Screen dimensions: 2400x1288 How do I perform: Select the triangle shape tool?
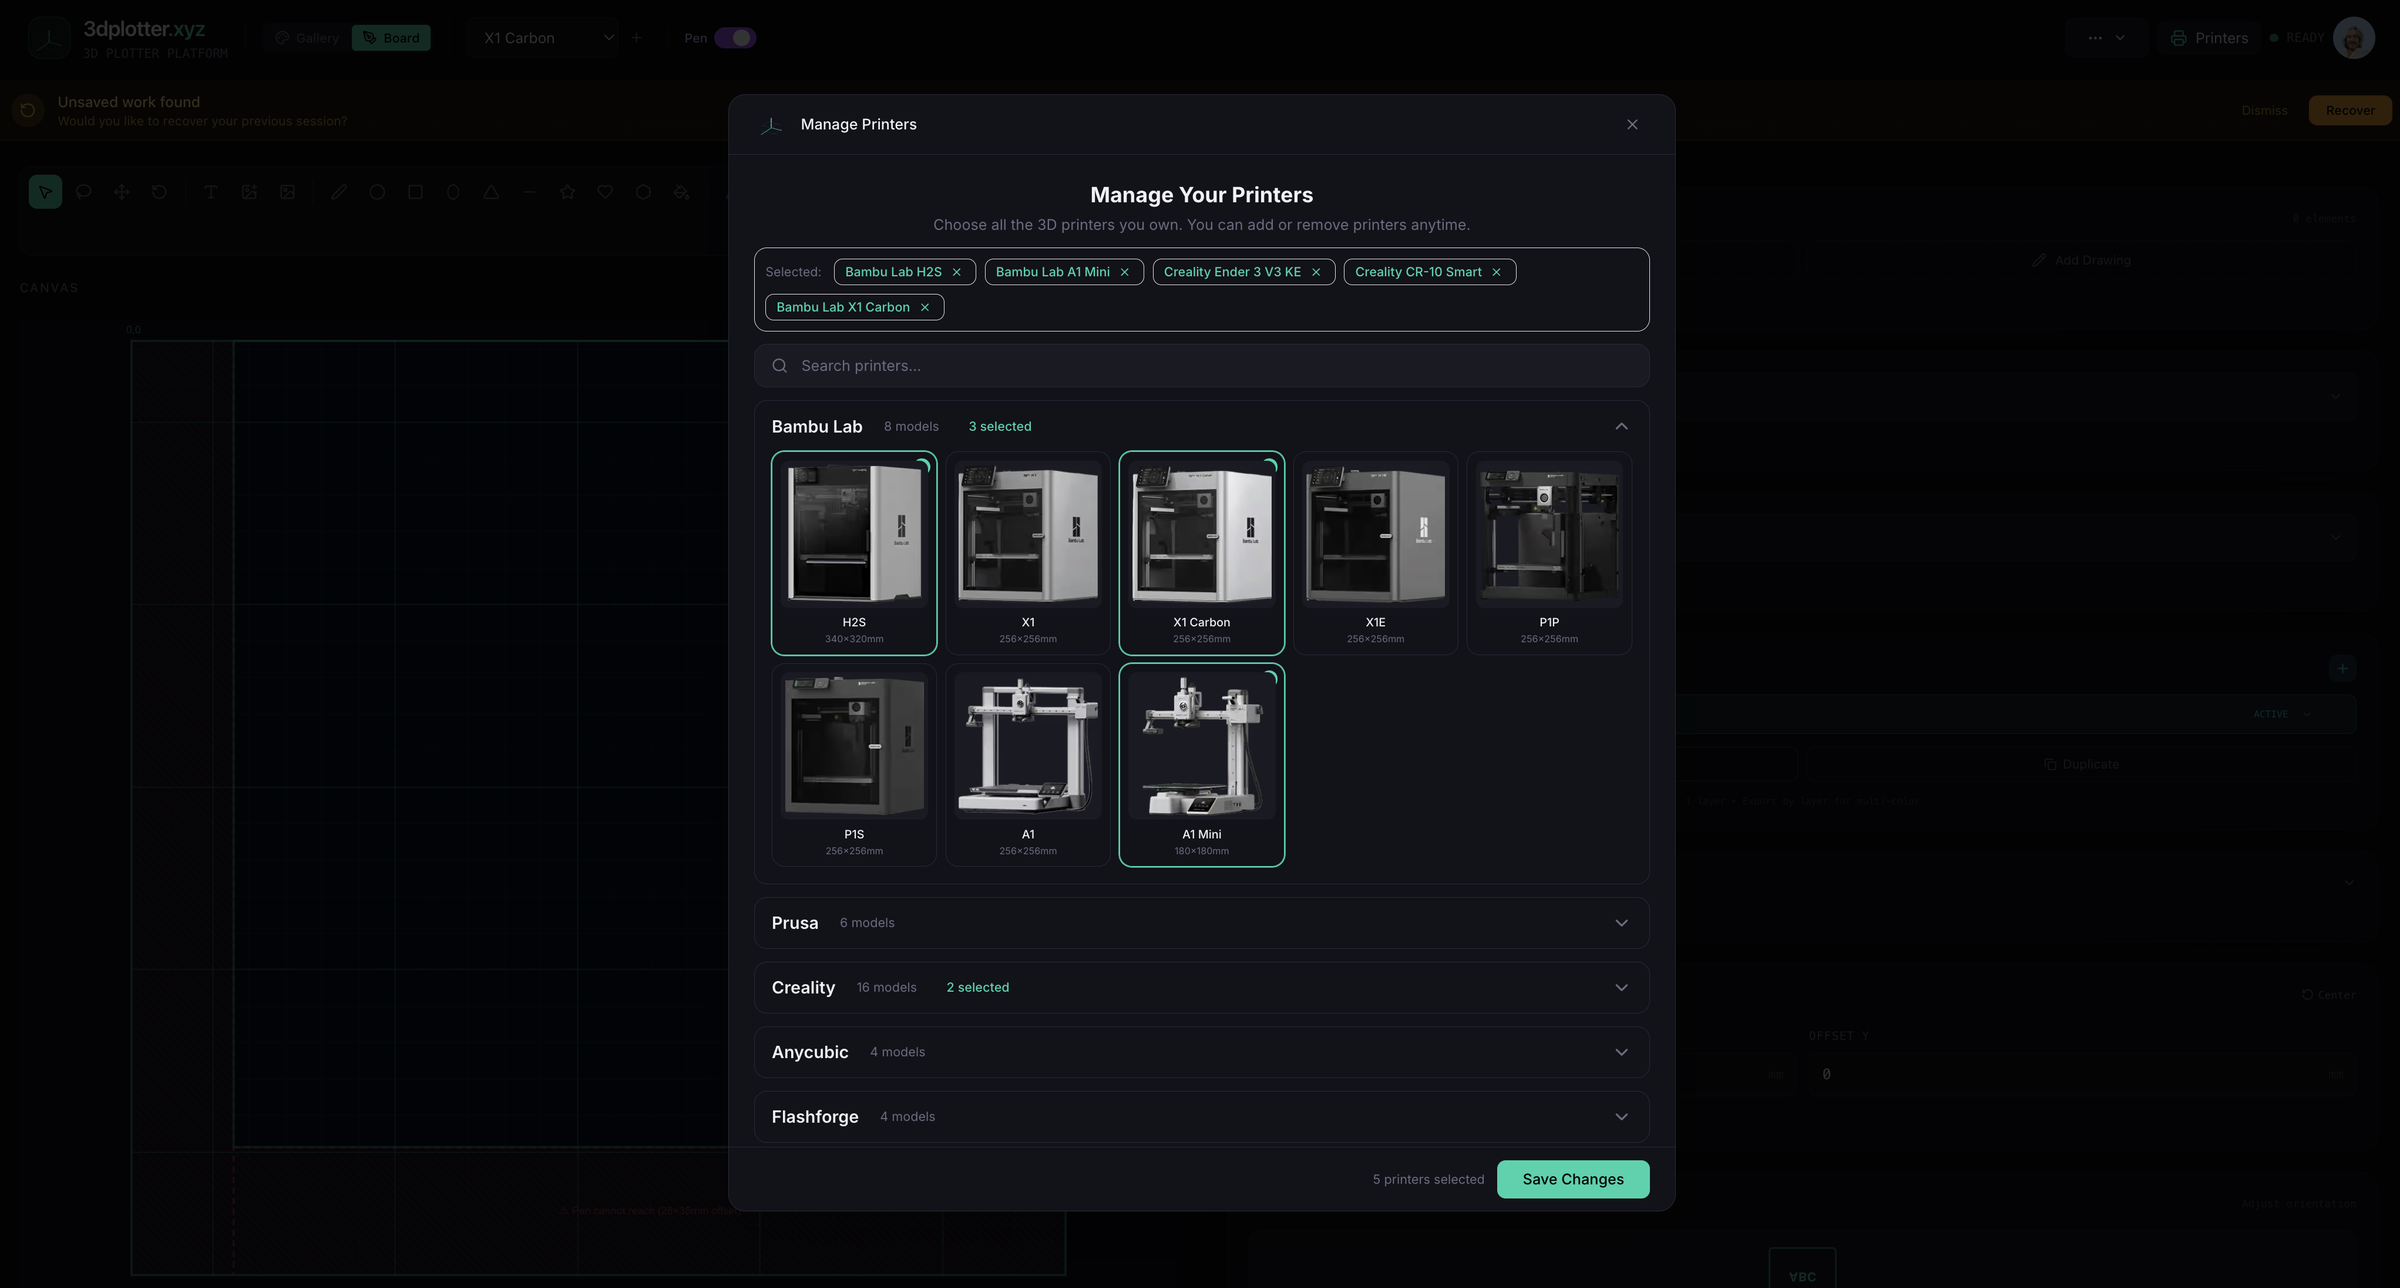pyautogui.click(x=491, y=192)
